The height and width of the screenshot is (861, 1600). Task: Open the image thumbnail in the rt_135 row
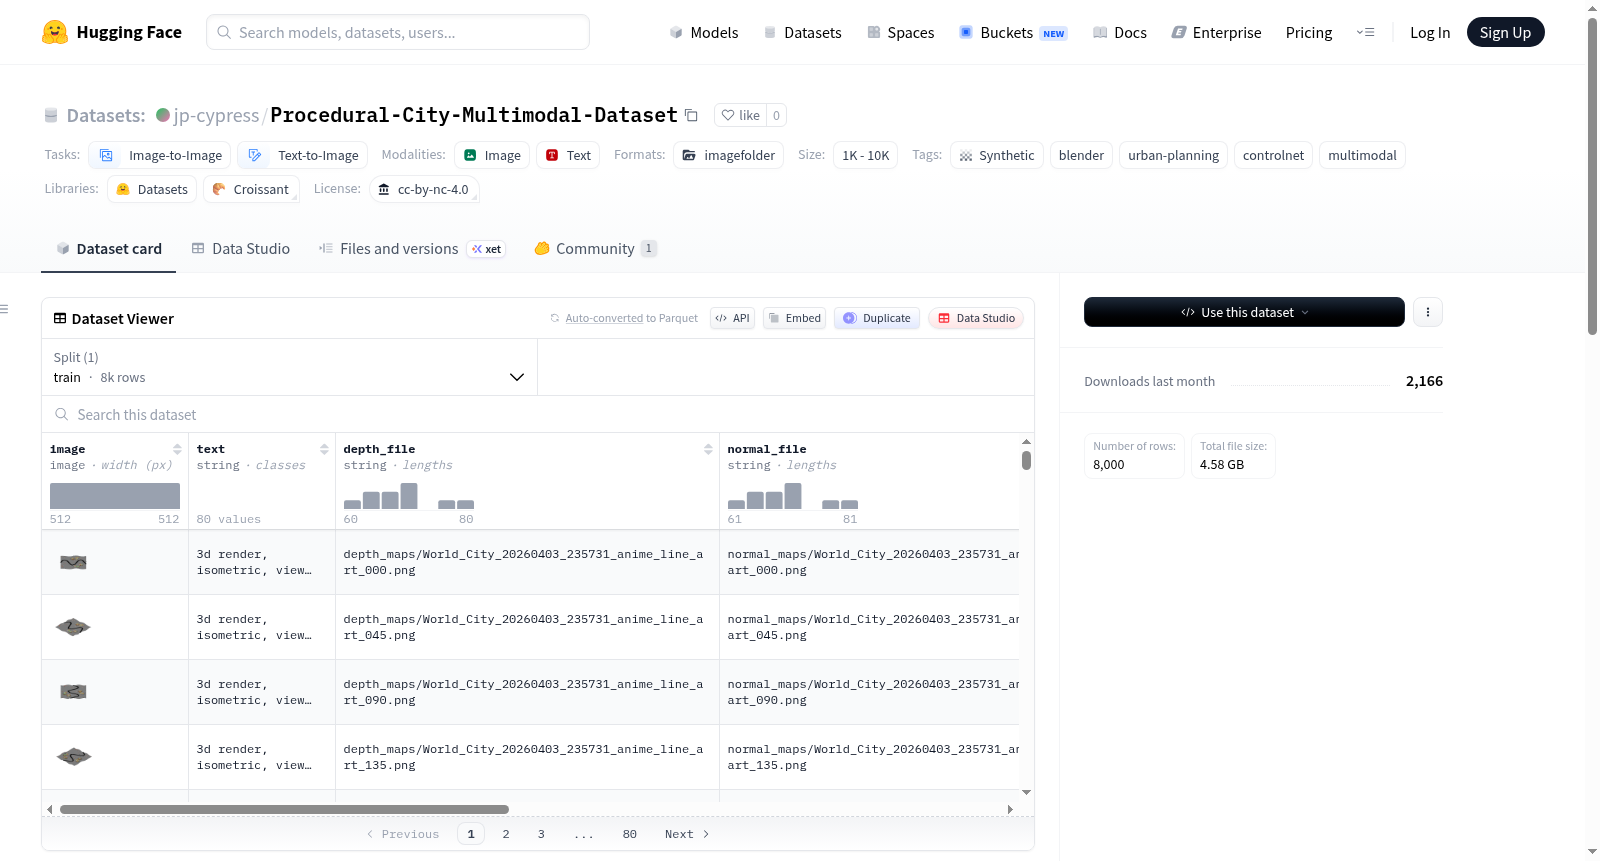coord(74,756)
